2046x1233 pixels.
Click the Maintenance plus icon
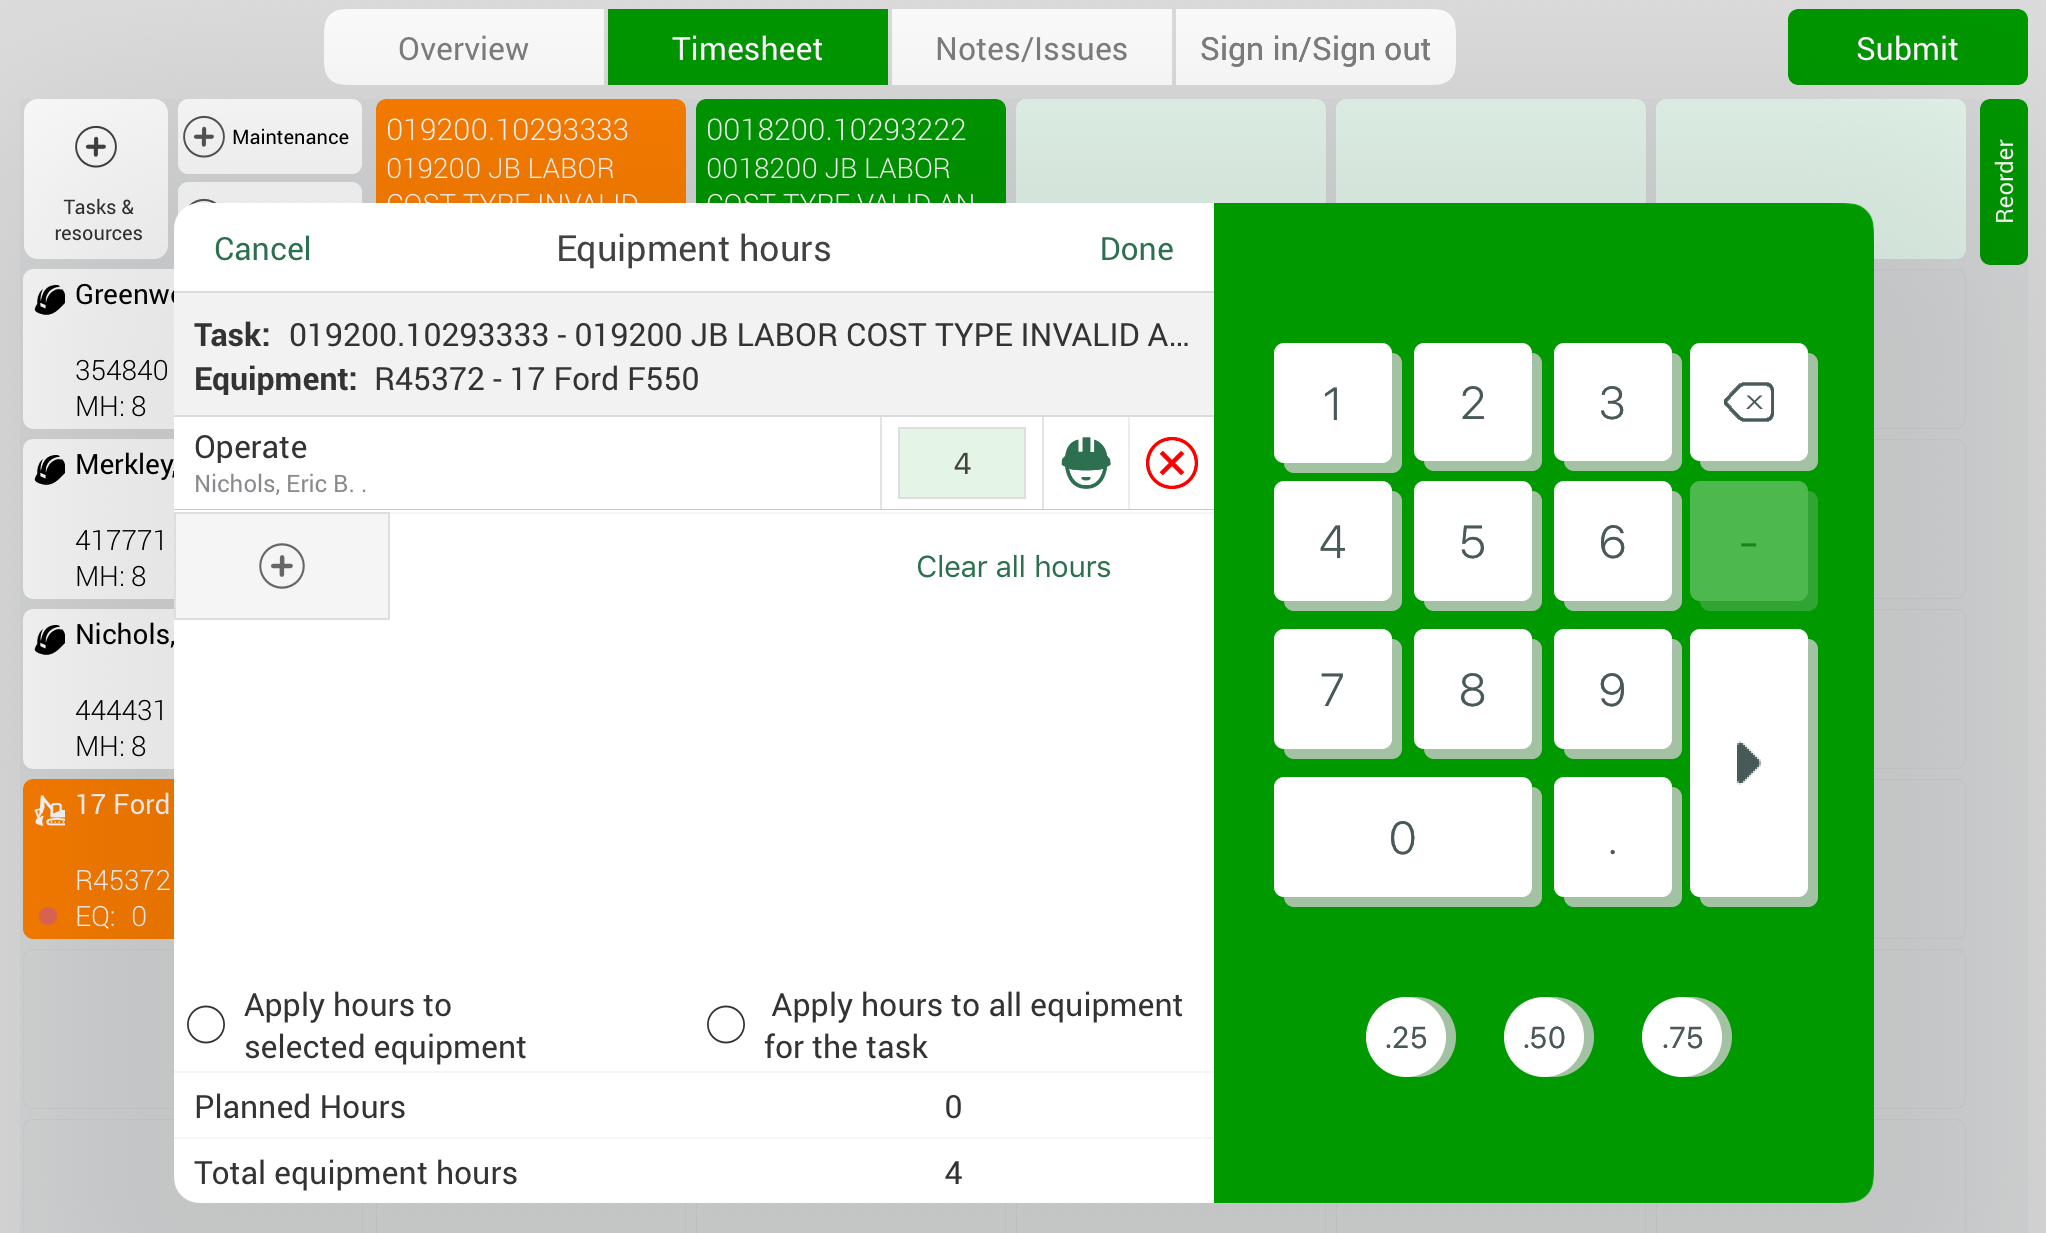[x=204, y=137]
